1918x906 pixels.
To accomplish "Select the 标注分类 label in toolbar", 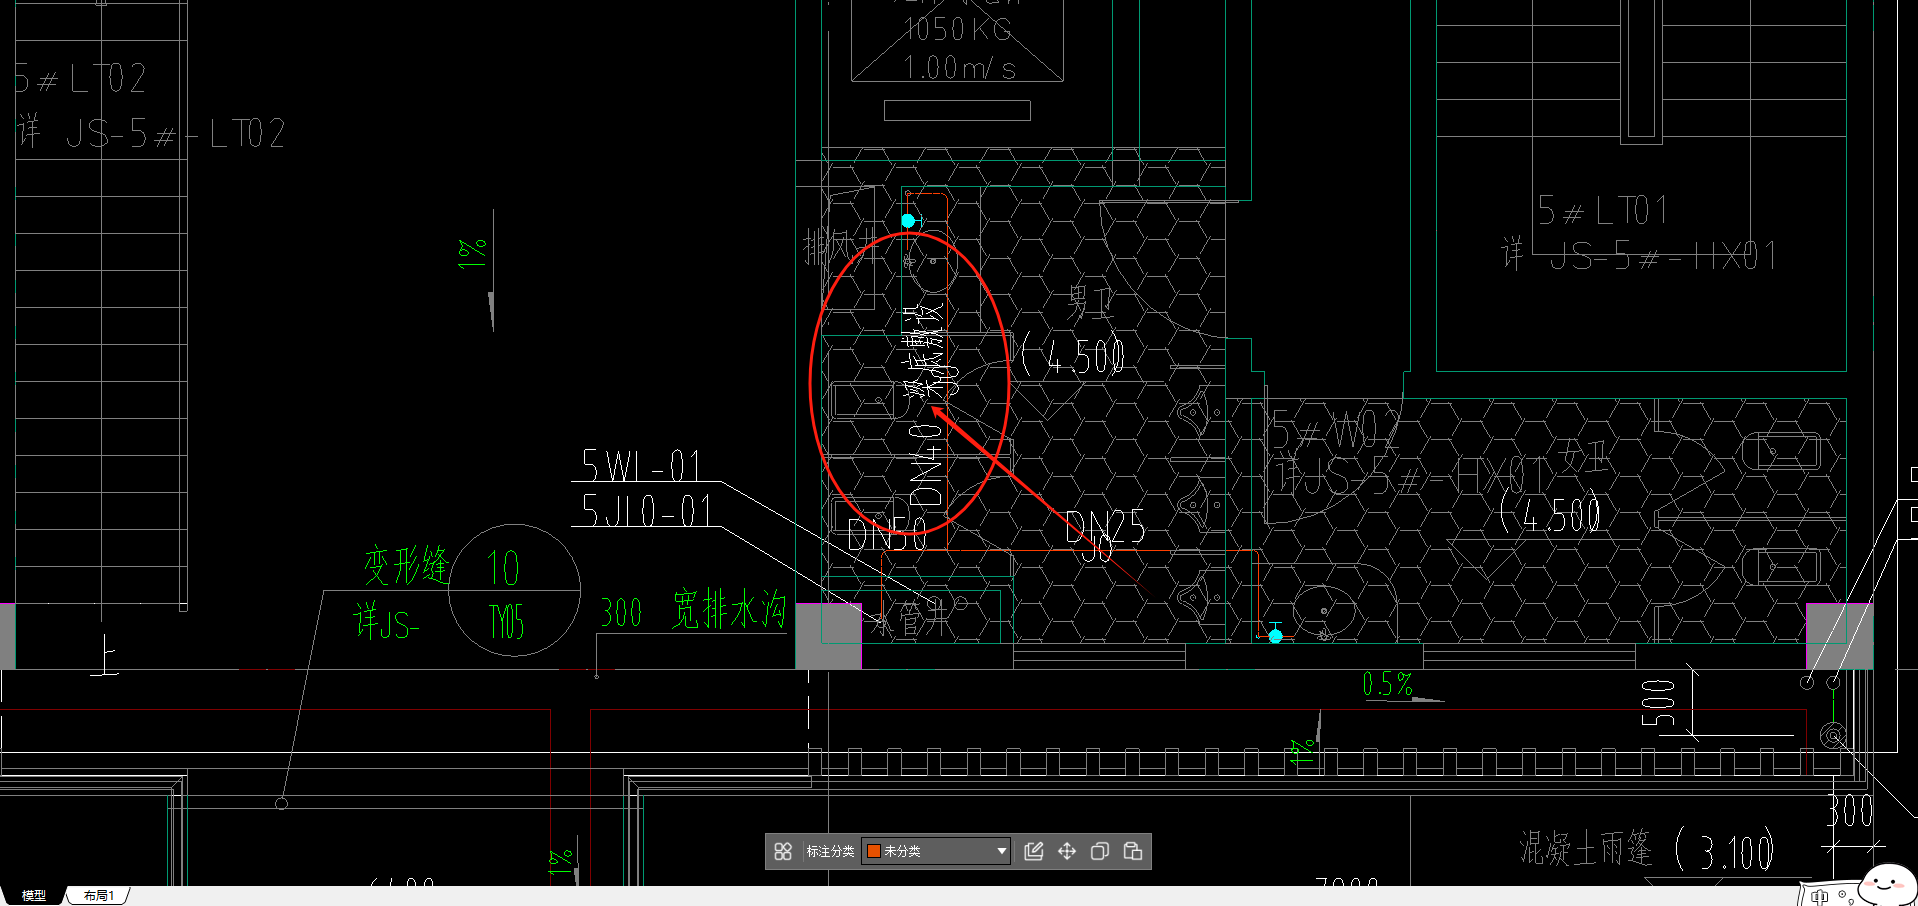I will coord(830,851).
